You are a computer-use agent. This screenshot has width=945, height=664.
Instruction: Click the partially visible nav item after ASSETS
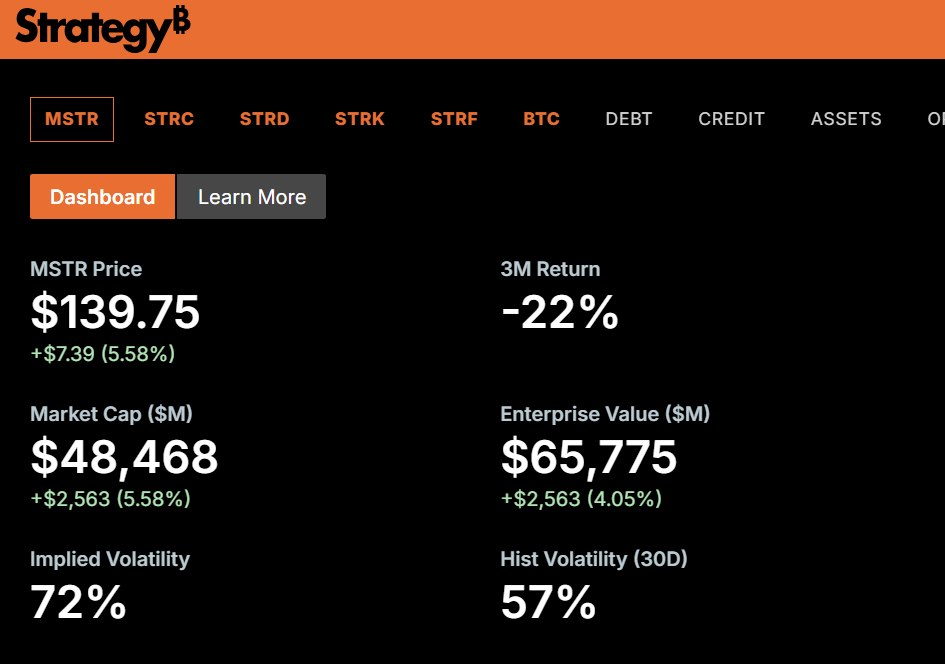click(934, 119)
